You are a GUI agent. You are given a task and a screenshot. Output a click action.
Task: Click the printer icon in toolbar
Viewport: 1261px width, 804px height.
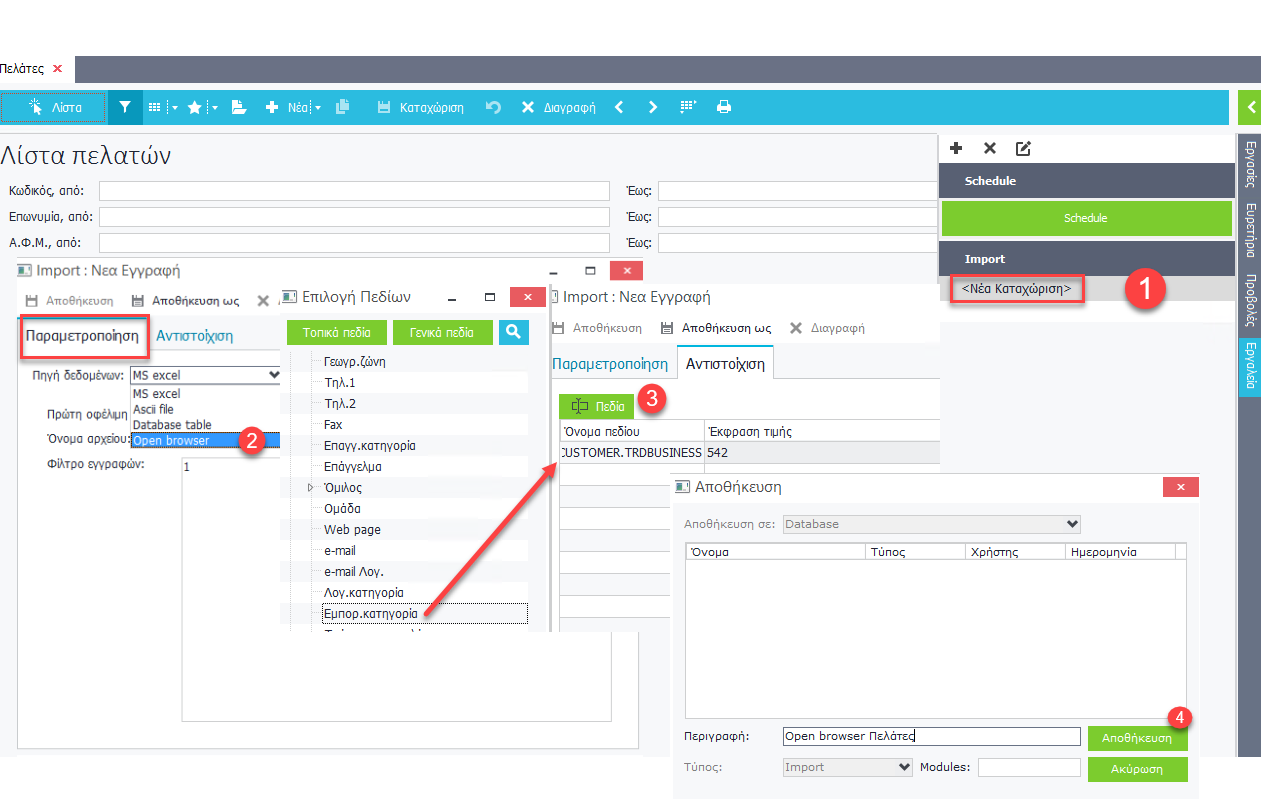[724, 107]
